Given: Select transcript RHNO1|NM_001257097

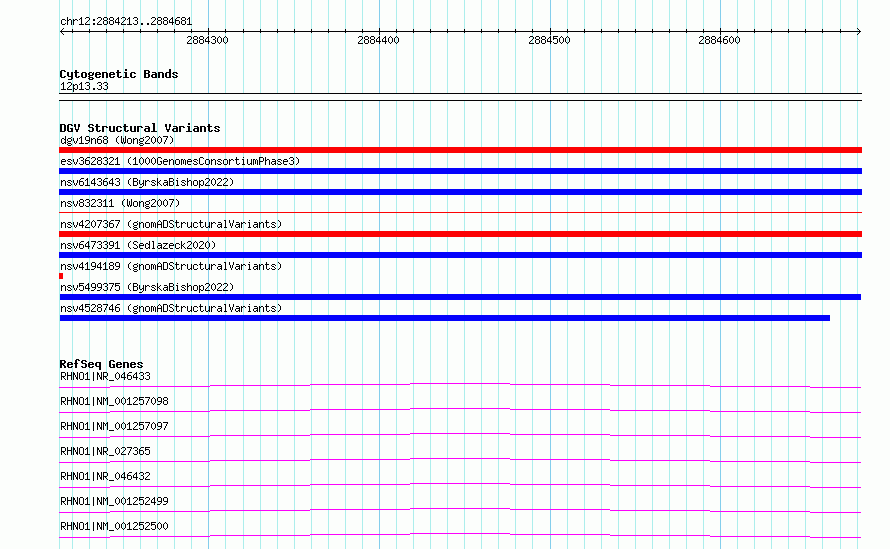Looking at the screenshot, I should click(114, 426).
